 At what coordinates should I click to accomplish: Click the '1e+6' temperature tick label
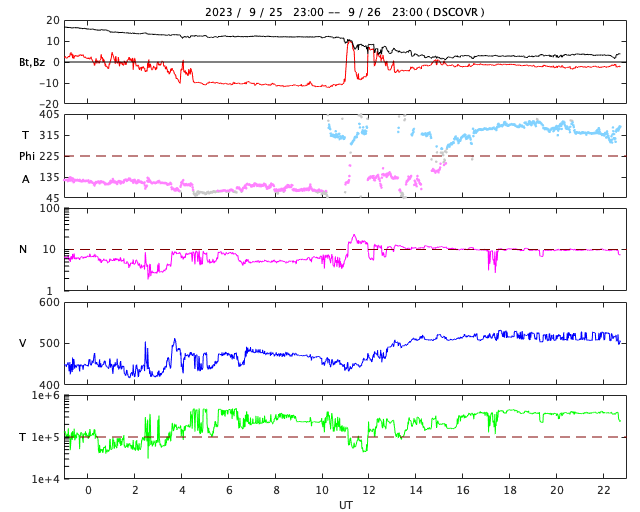(46, 395)
